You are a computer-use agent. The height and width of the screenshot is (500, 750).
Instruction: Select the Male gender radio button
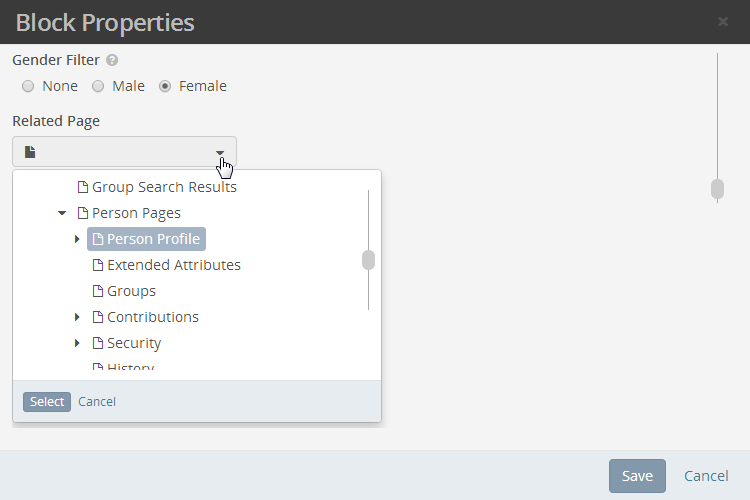(x=98, y=86)
